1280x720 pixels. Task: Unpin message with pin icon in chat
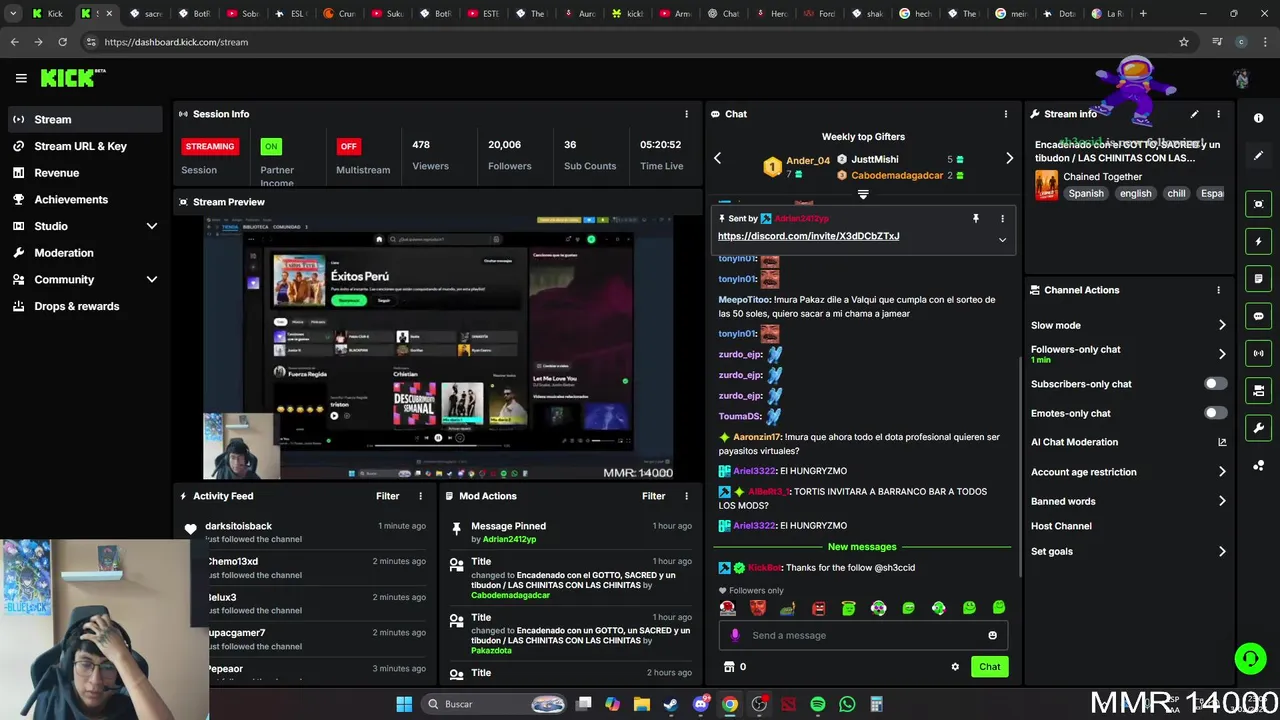tap(976, 218)
